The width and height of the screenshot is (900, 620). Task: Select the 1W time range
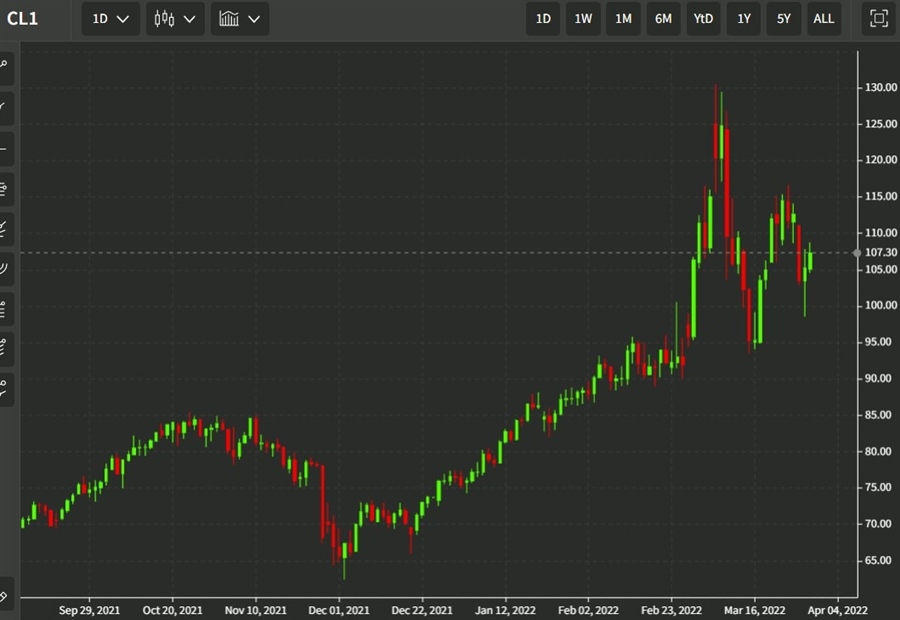(x=583, y=19)
